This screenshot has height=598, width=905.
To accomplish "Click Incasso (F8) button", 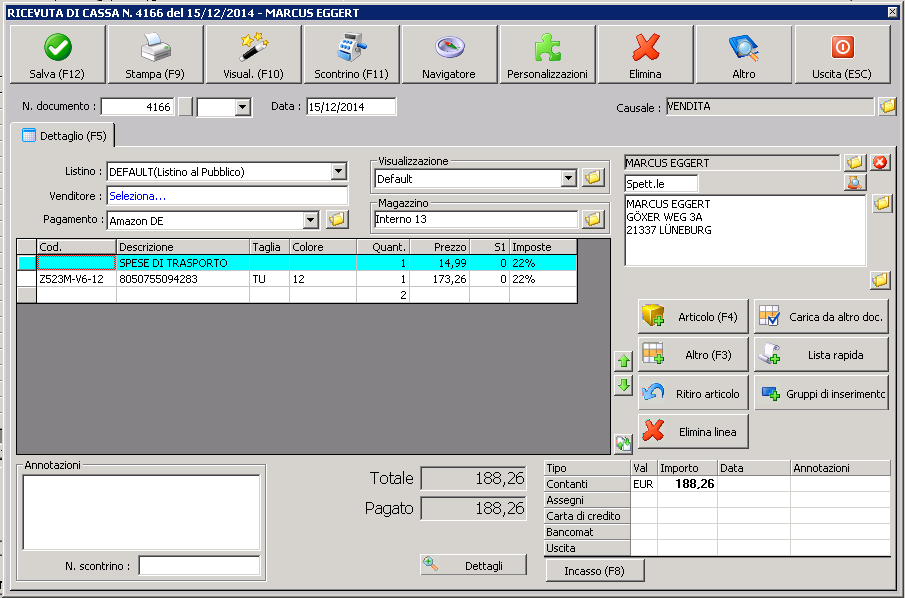I will [594, 570].
